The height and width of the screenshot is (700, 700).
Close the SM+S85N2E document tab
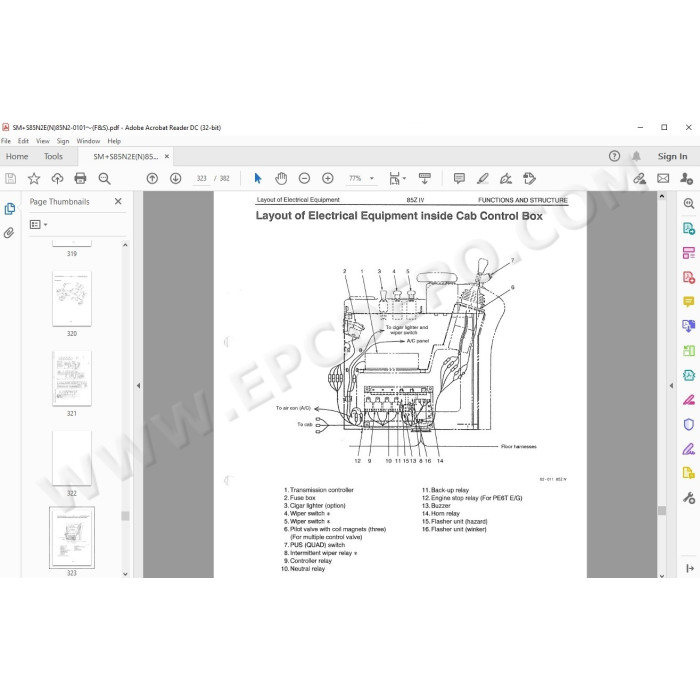[x=167, y=156]
